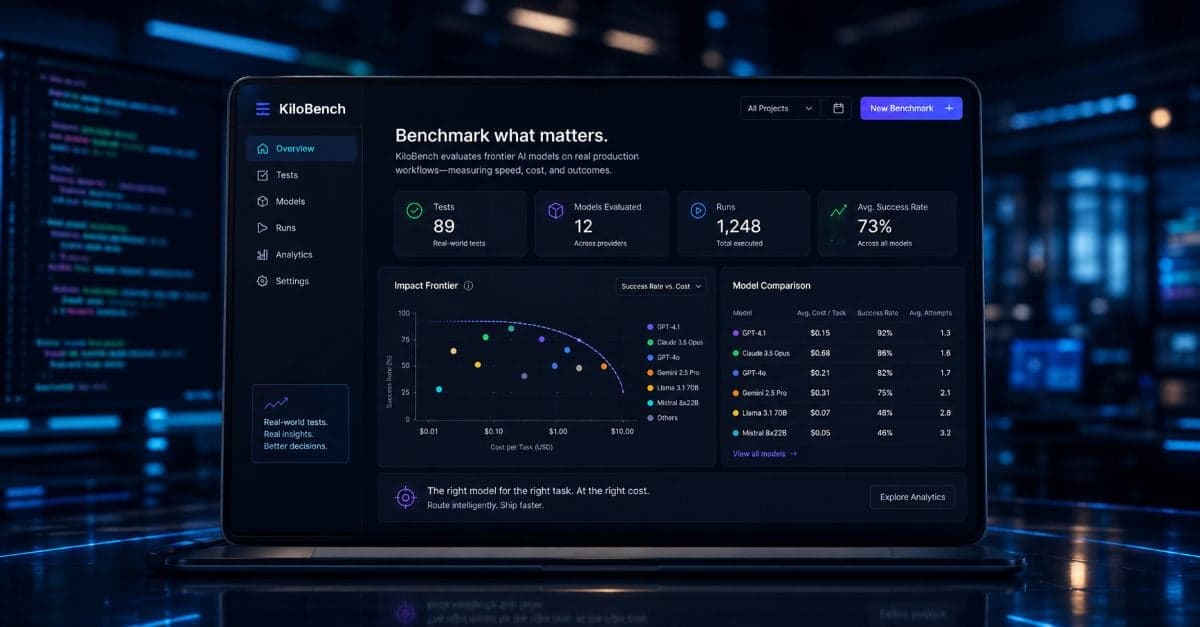The height and width of the screenshot is (627, 1200).
Task: Click the Explore Analytics button
Action: tap(912, 497)
